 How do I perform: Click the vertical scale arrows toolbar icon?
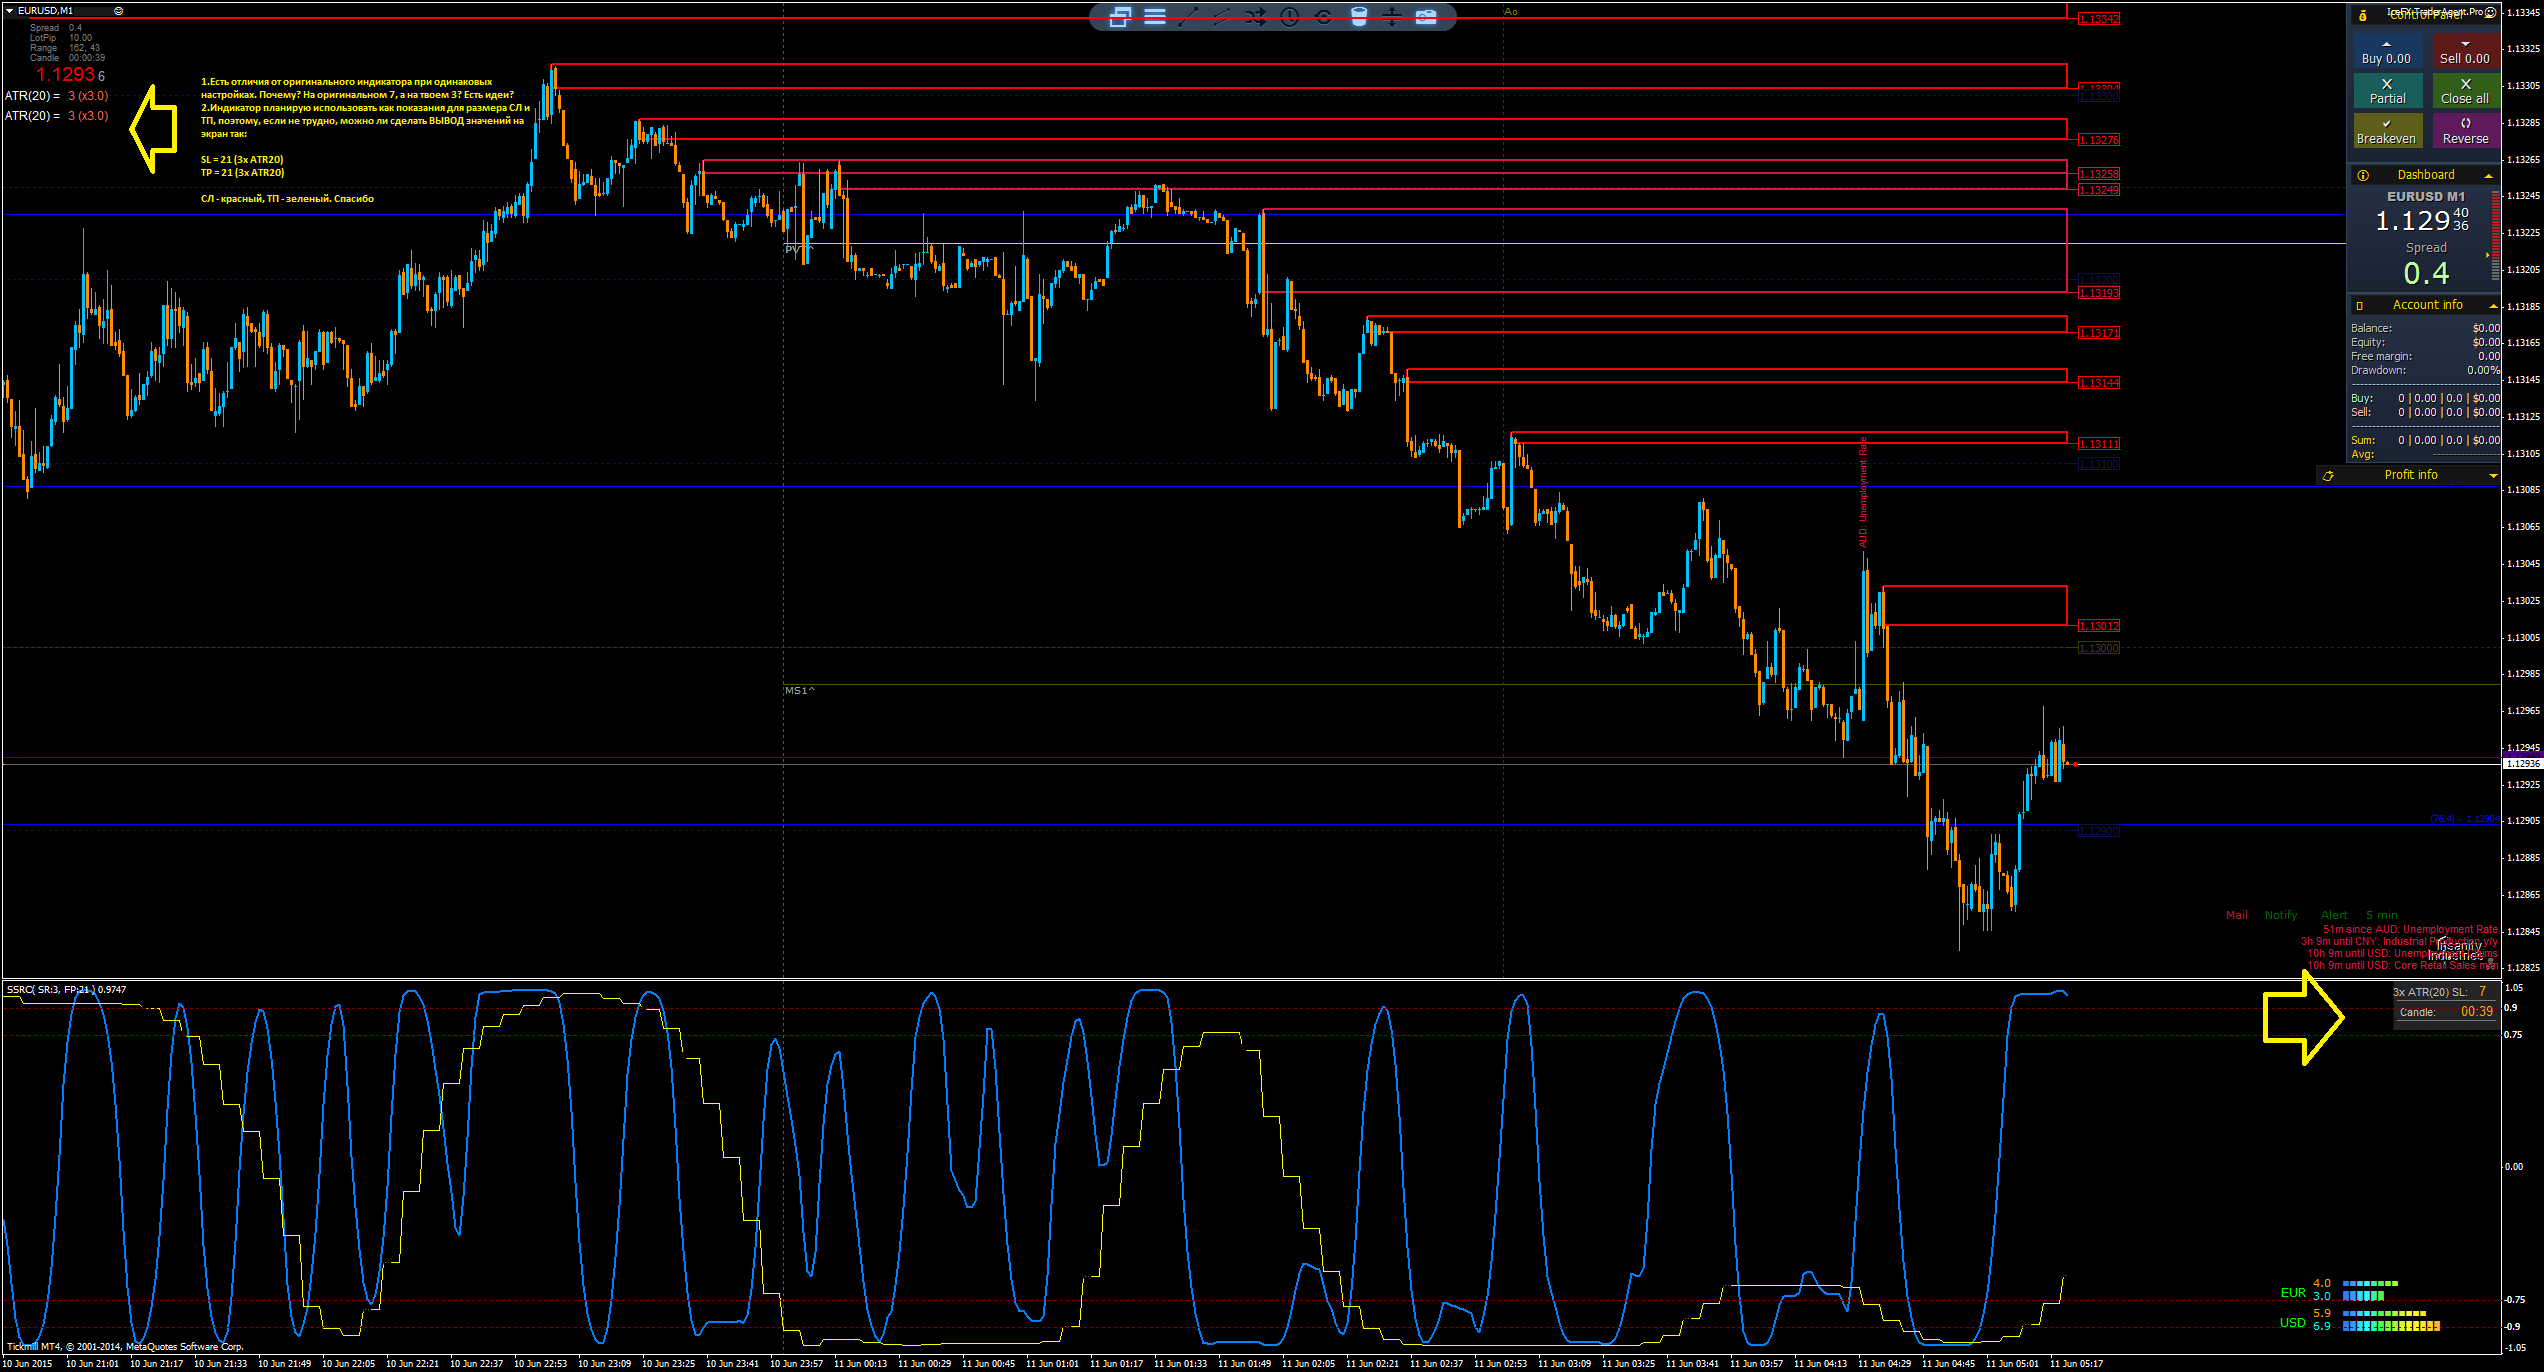[x=1392, y=17]
